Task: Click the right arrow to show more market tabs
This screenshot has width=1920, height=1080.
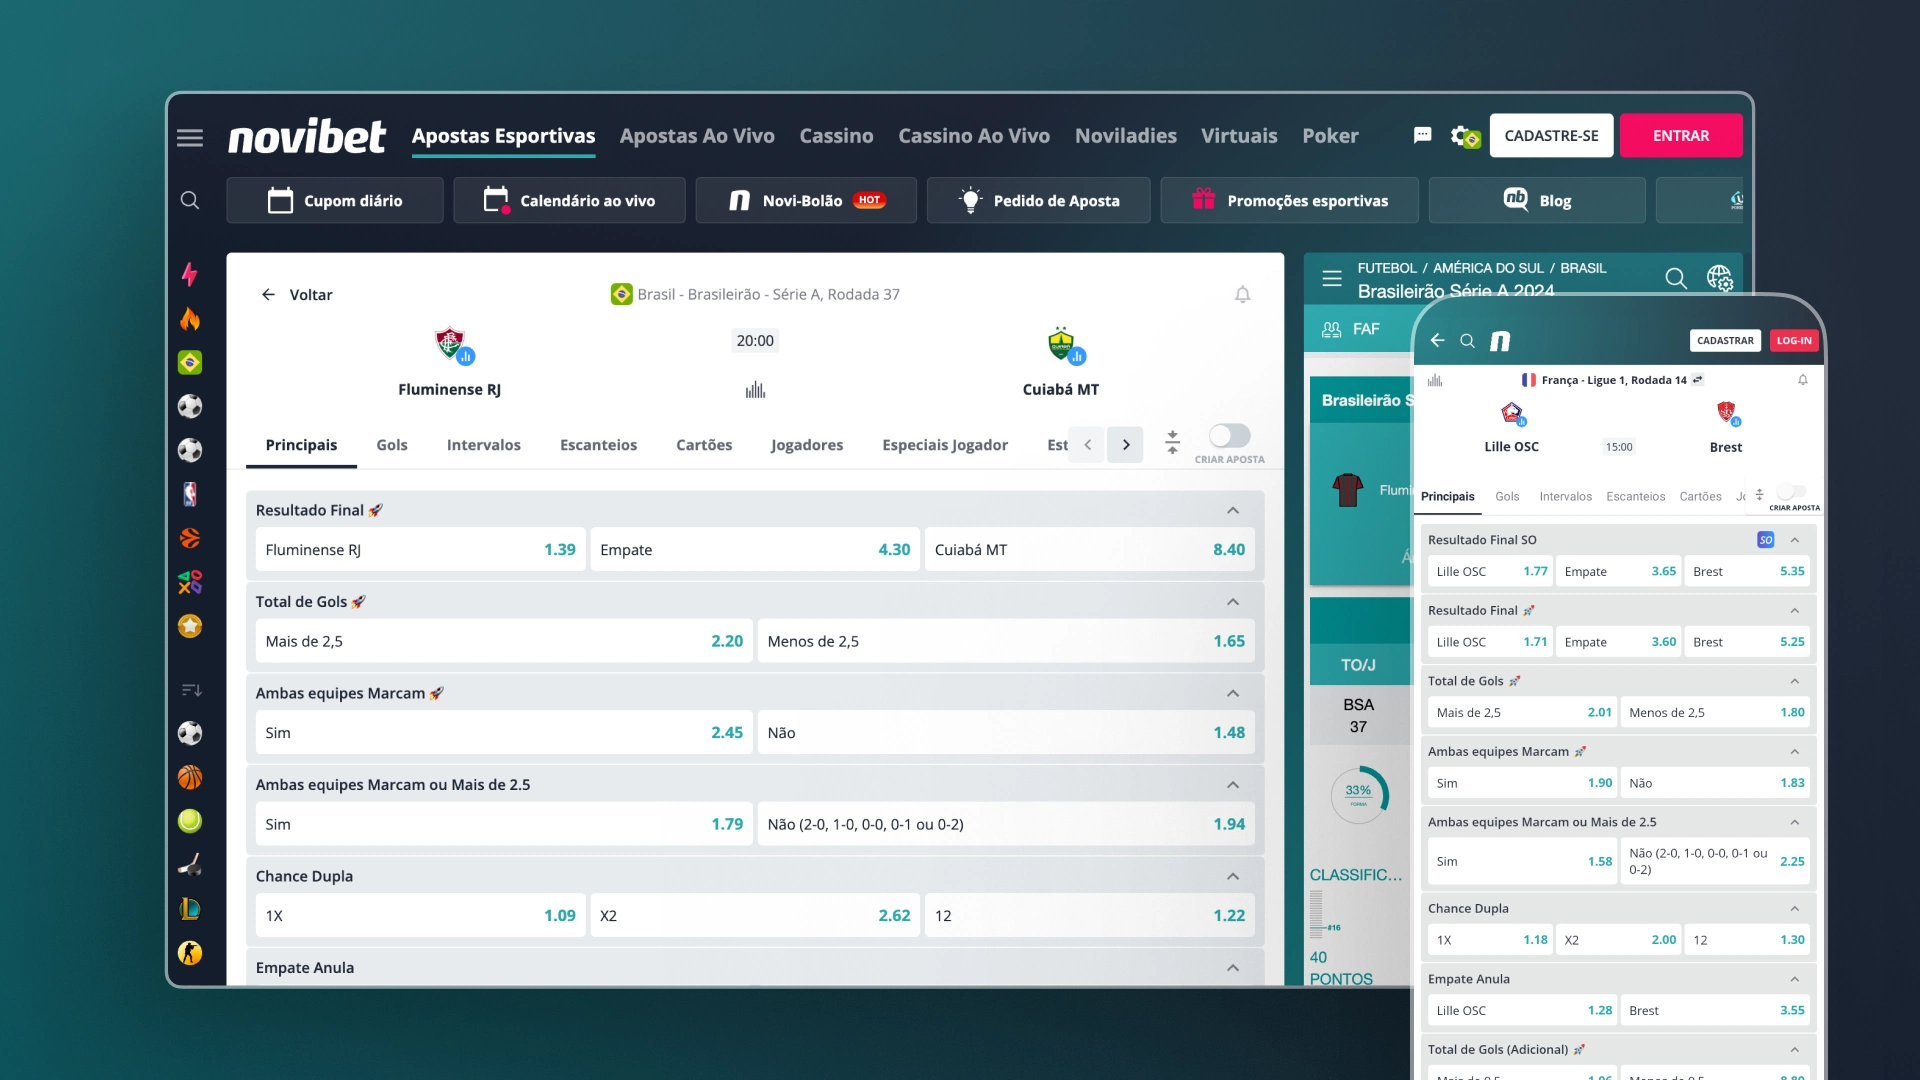Action: tap(1125, 445)
